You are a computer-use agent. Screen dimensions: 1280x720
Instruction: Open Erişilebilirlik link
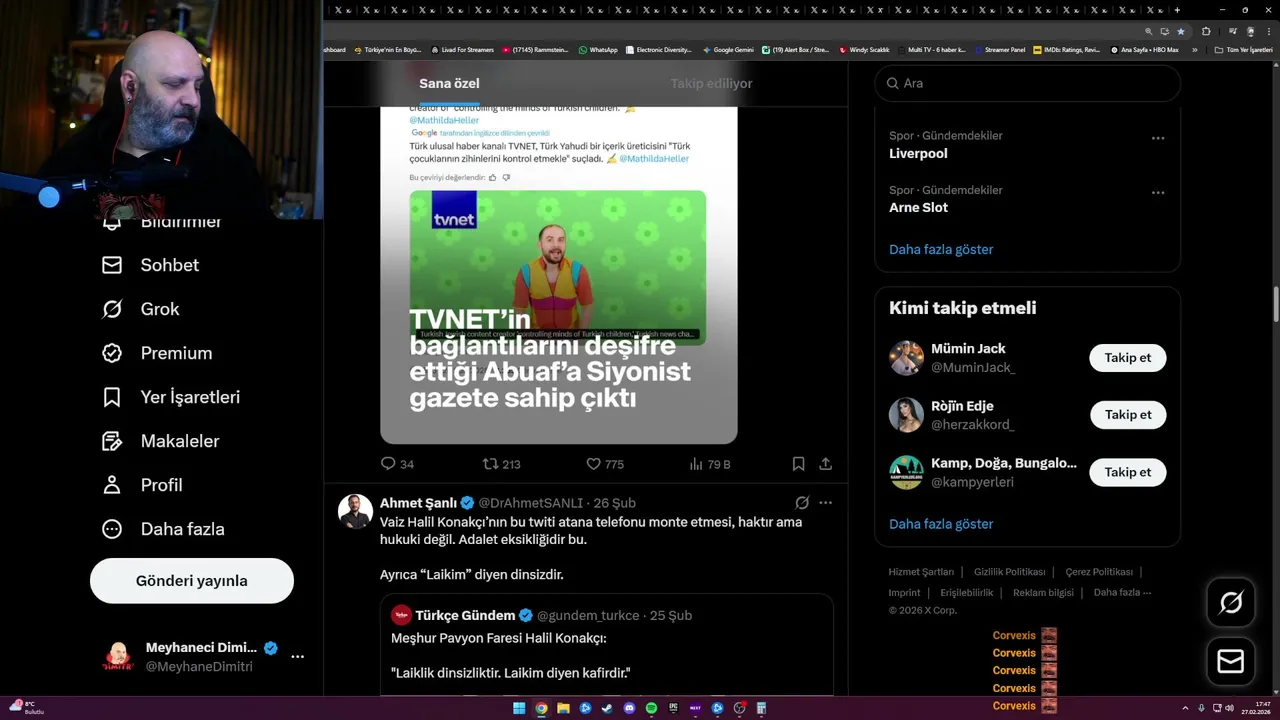point(966,593)
